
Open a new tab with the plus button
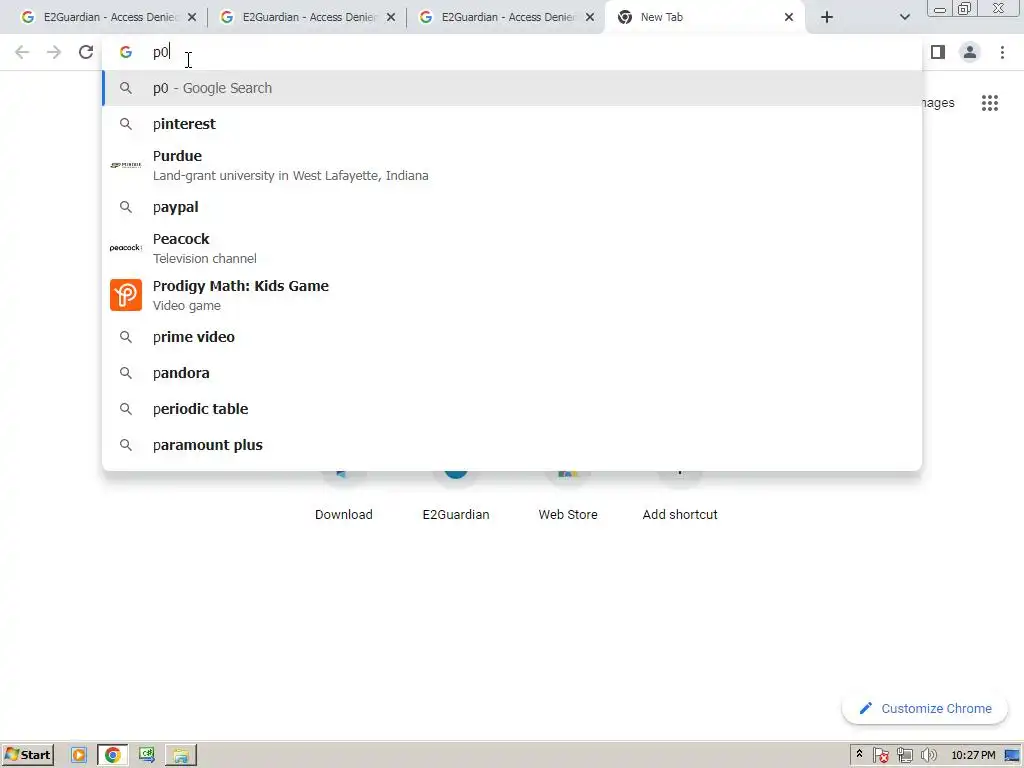click(827, 17)
